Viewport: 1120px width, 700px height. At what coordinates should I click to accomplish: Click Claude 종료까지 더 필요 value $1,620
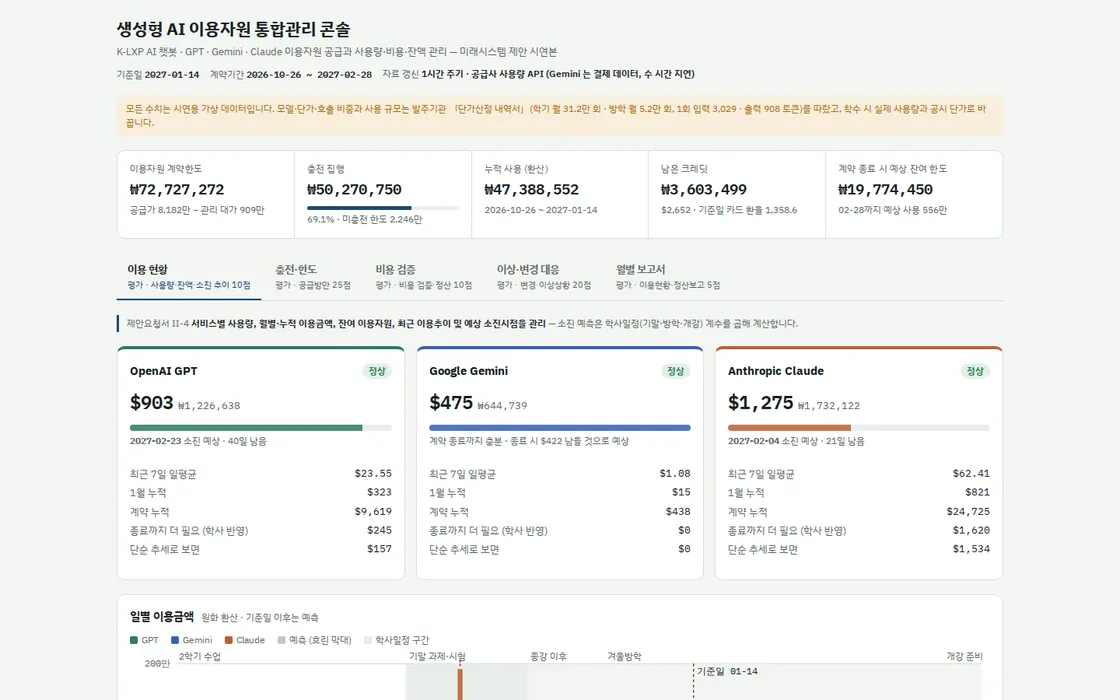click(971, 530)
